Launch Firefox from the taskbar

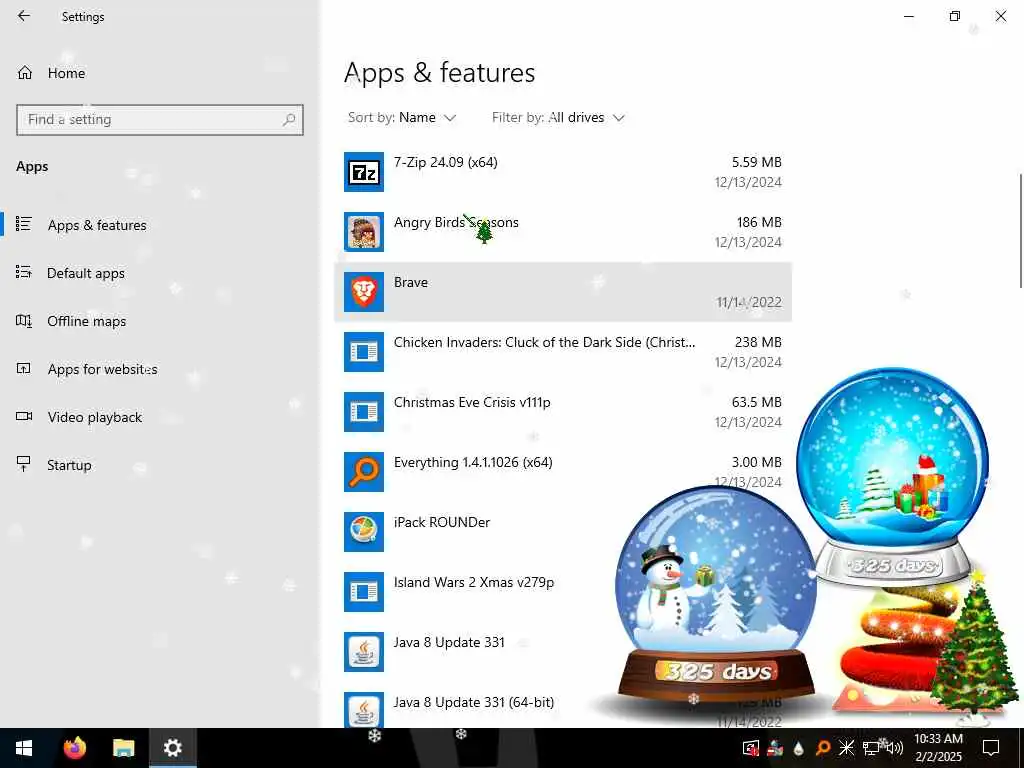74,748
